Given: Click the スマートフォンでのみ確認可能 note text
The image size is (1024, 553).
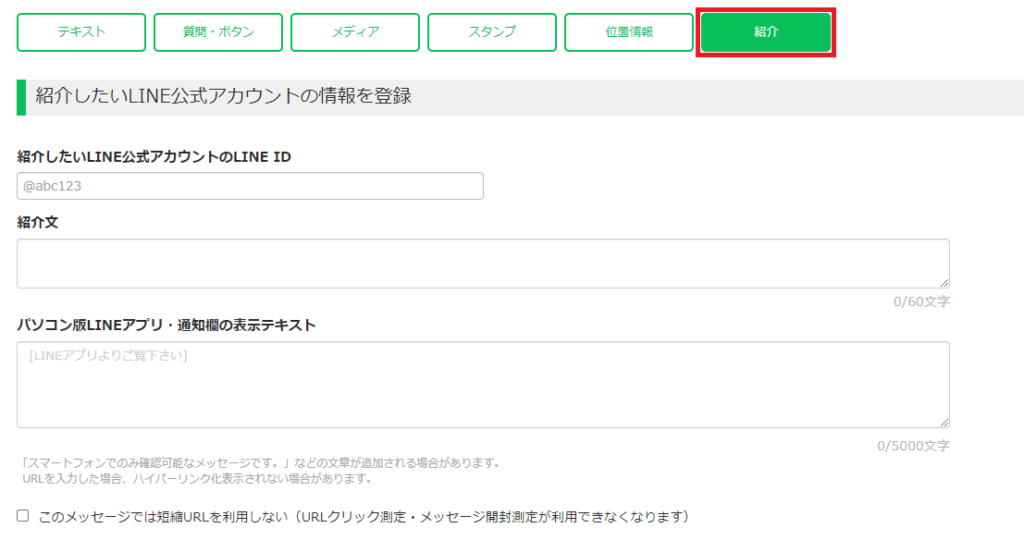Looking at the screenshot, I should 262,463.
